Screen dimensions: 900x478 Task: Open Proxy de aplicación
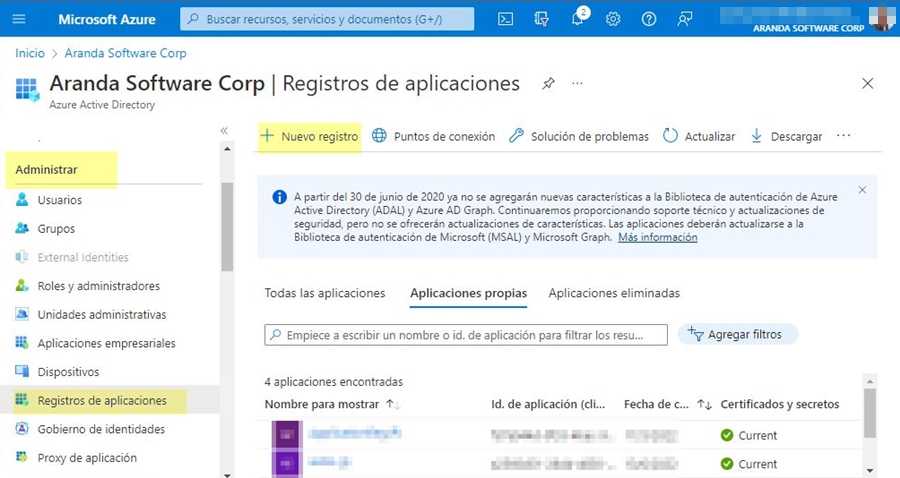click(87, 458)
